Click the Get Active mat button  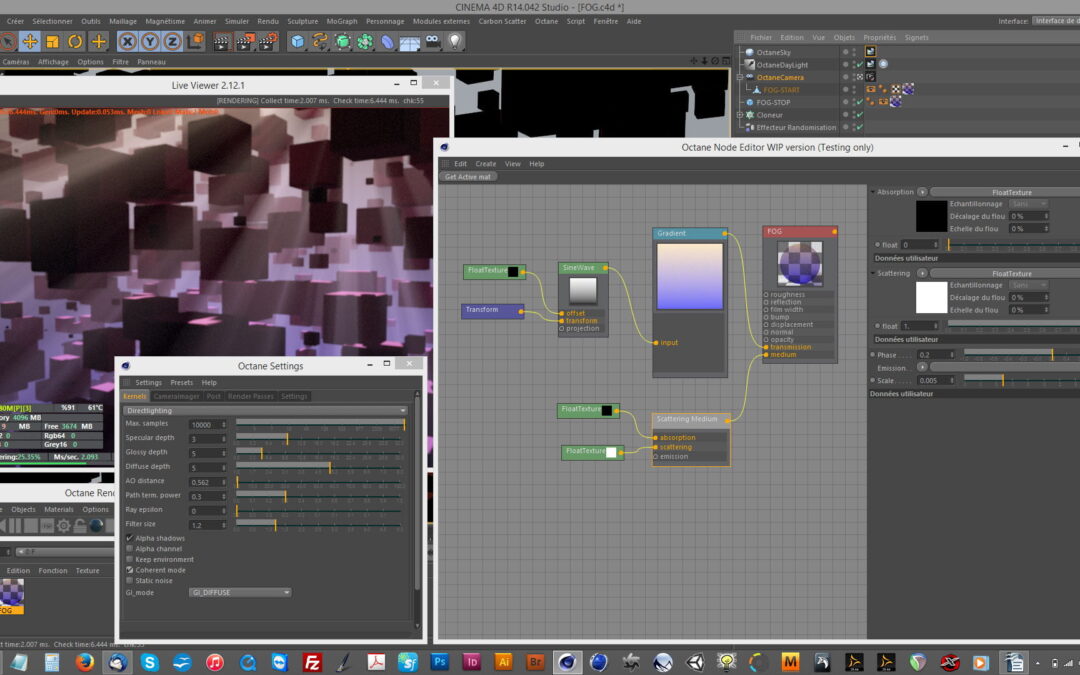coord(468,177)
